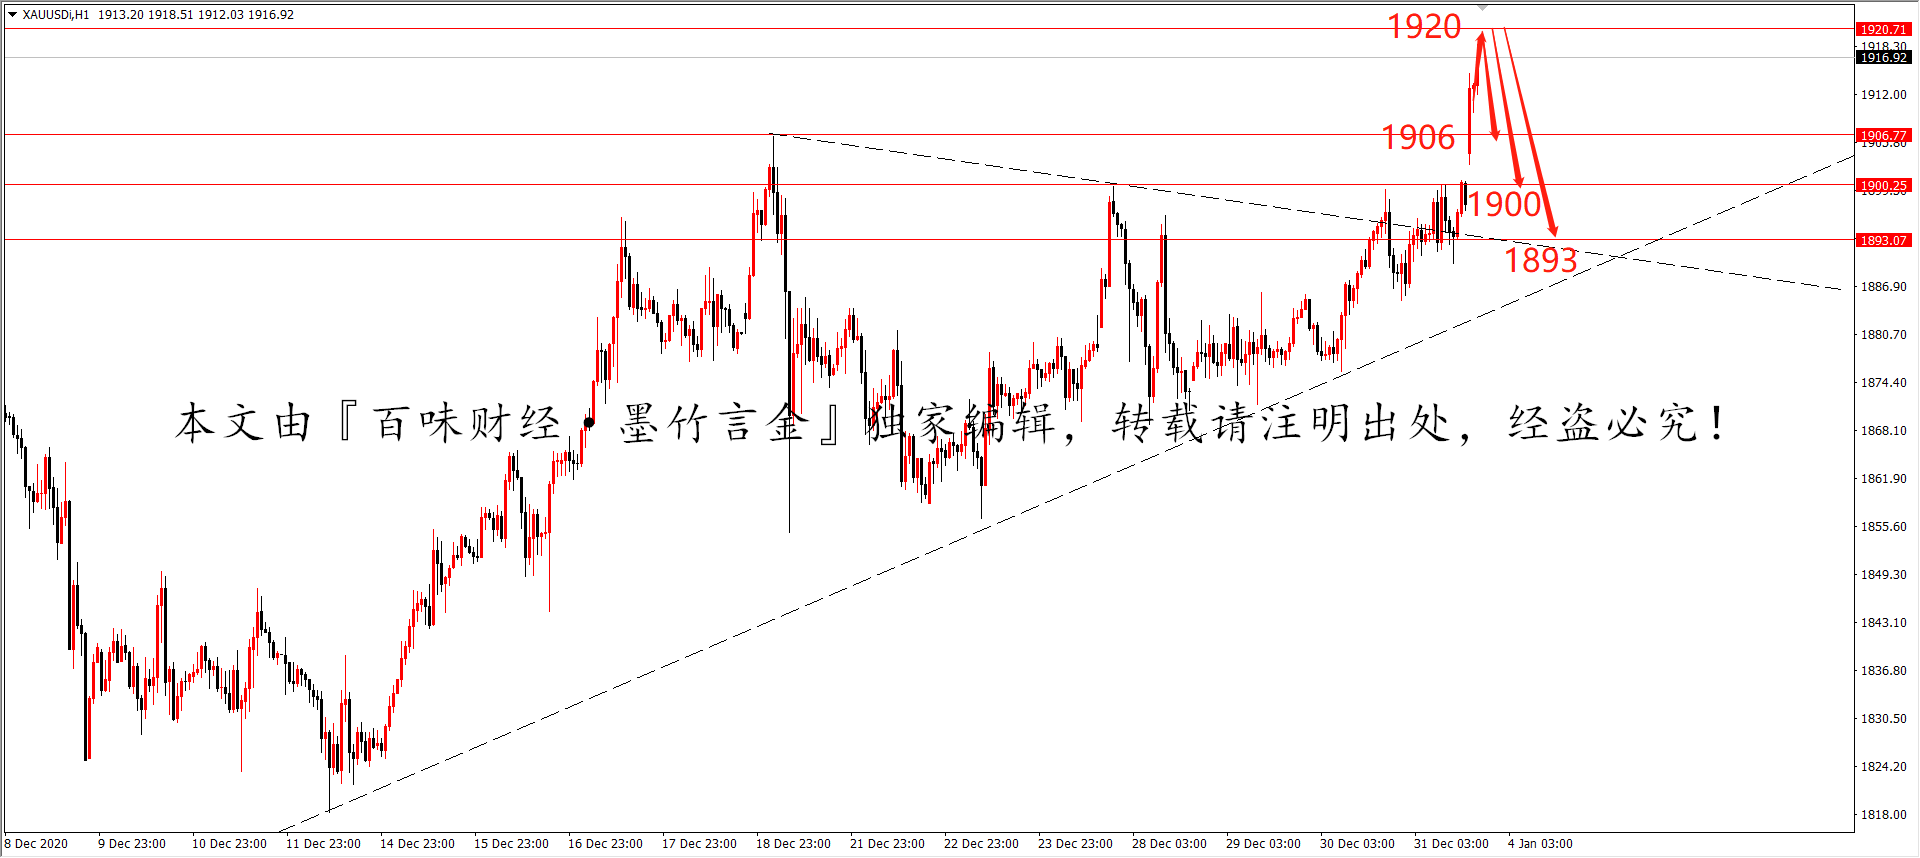Click the XAUUSDi,H1 symbol title
The width and height of the screenshot is (1920, 858).
click(x=56, y=15)
